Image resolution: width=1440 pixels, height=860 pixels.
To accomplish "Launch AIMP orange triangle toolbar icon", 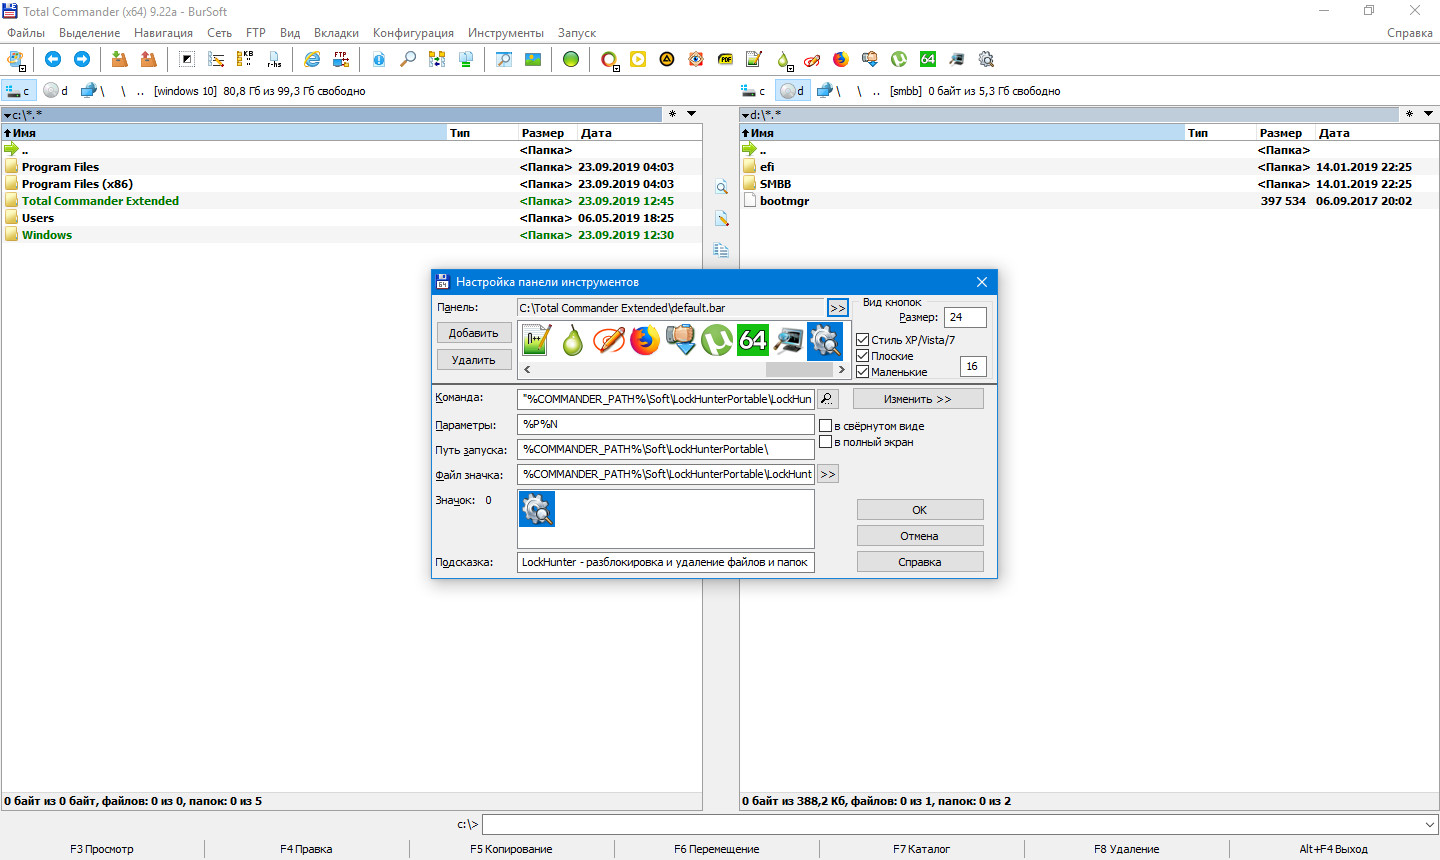I will [667, 59].
